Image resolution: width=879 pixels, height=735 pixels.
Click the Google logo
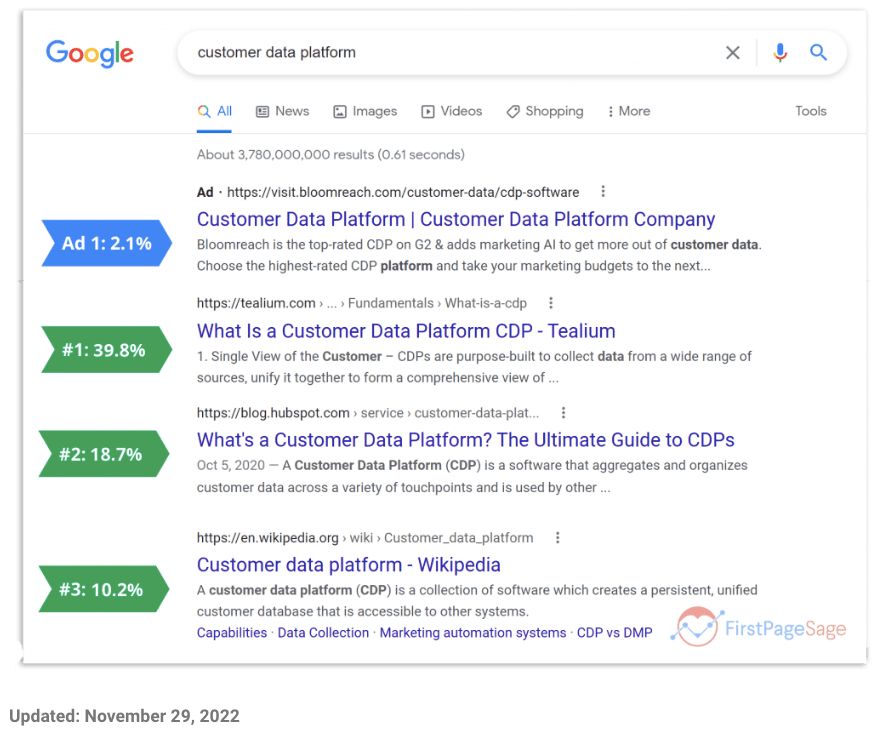(89, 54)
